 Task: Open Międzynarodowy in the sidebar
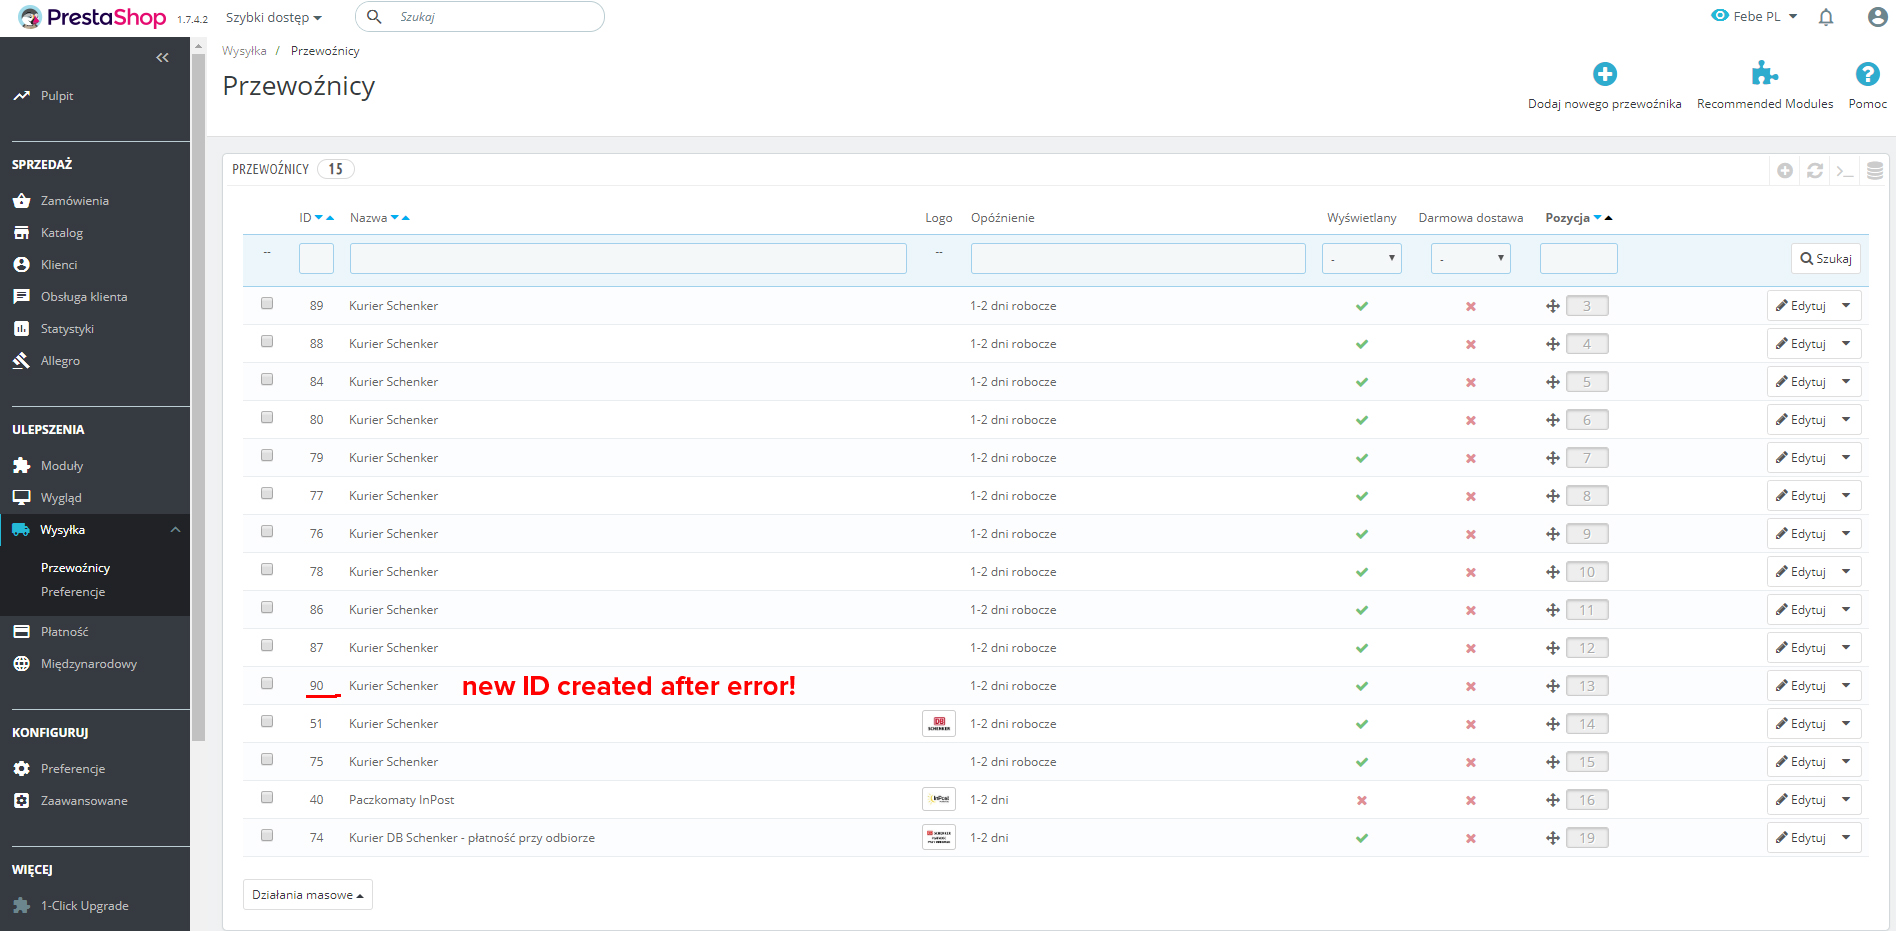coord(89,664)
